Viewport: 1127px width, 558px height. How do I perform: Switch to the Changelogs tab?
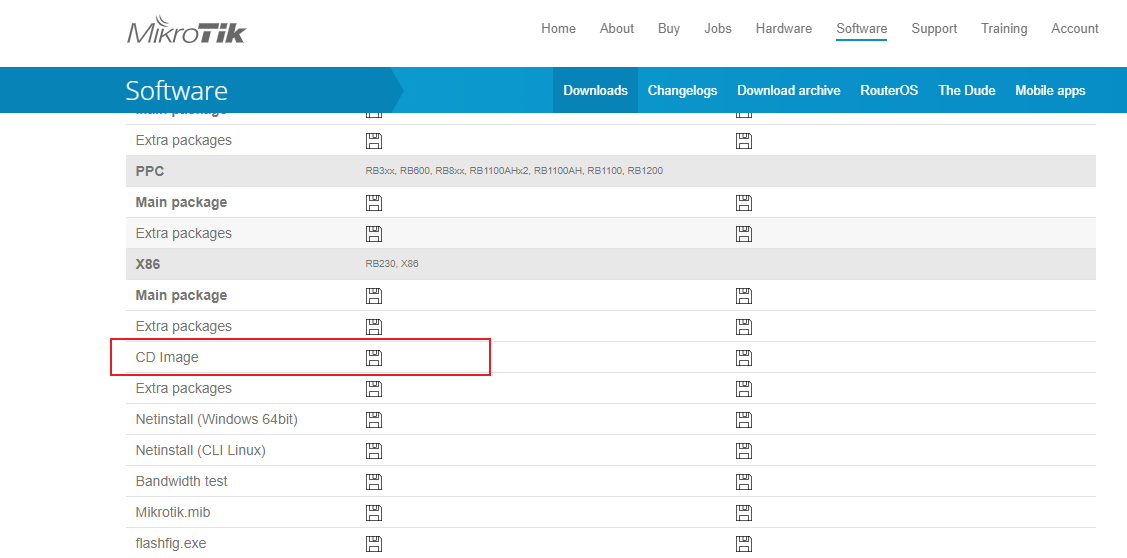click(x=682, y=91)
